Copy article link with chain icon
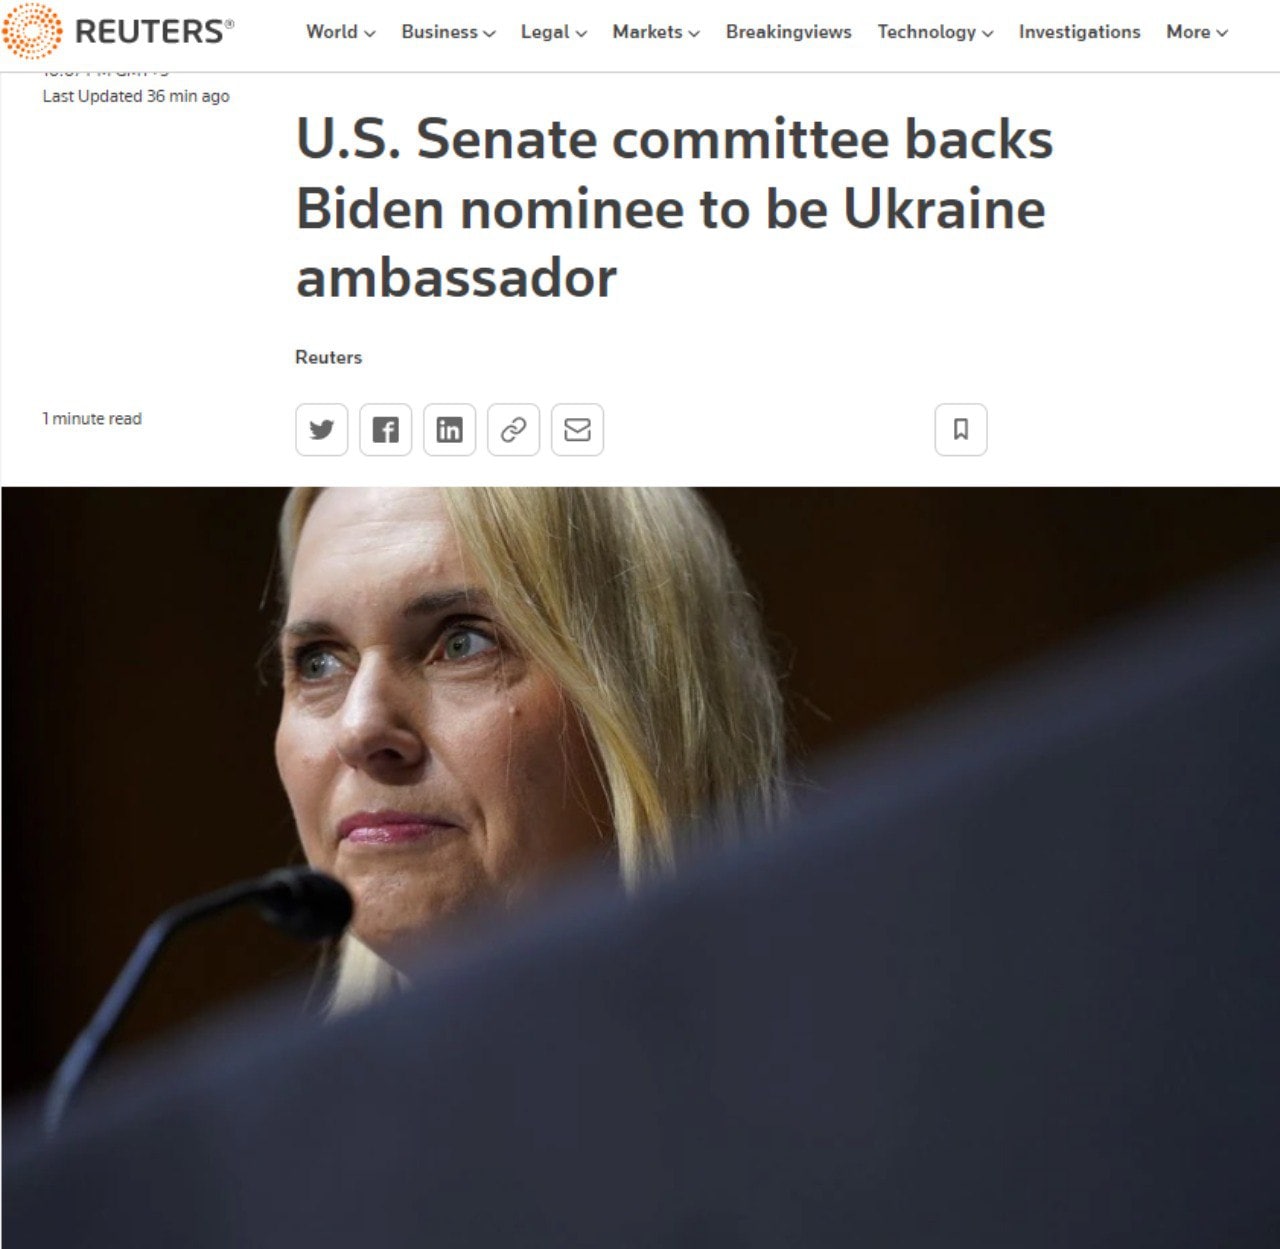Screen dimensions: 1280x1249 tap(514, 430)
